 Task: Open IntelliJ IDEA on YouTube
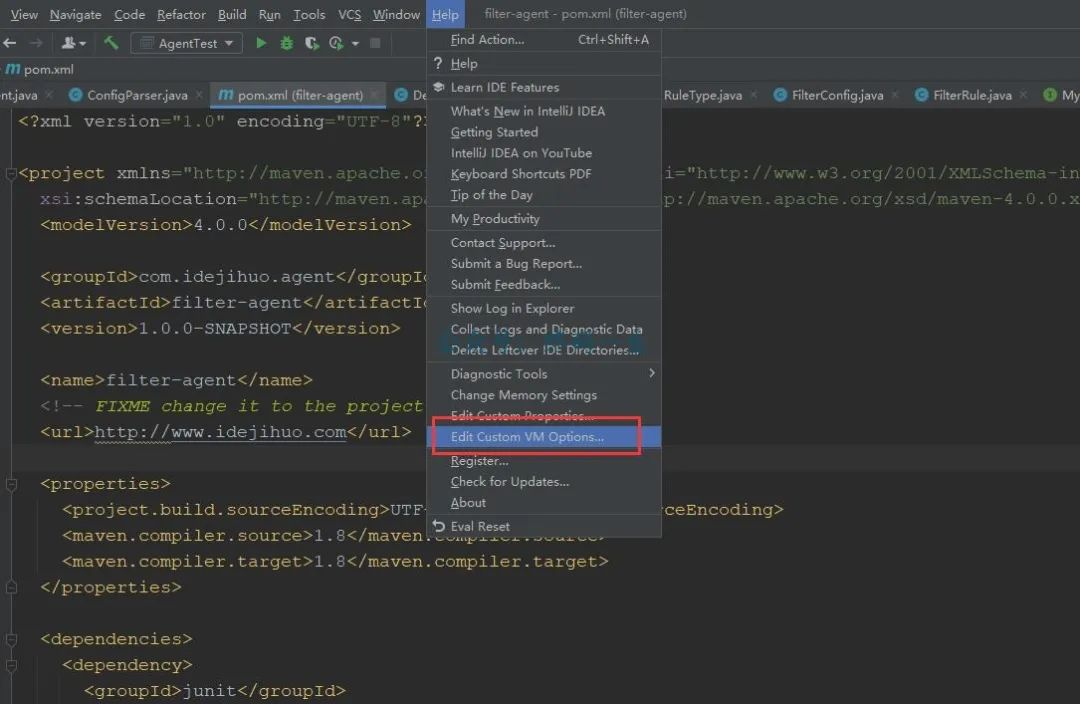pos(544,153)
